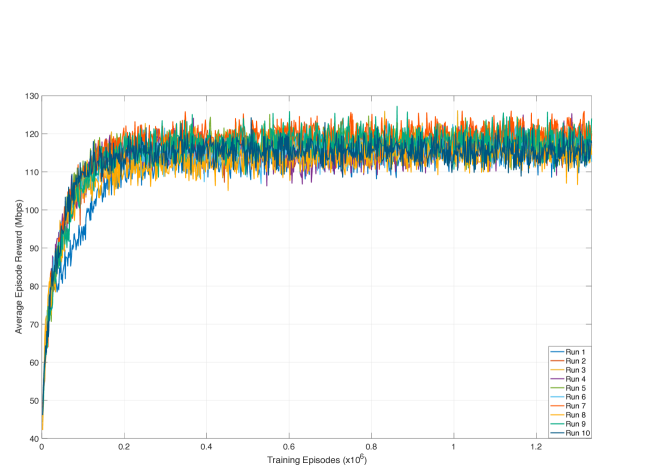
Task: Click the y-axis tick label 130
Action: pos(32,96)
